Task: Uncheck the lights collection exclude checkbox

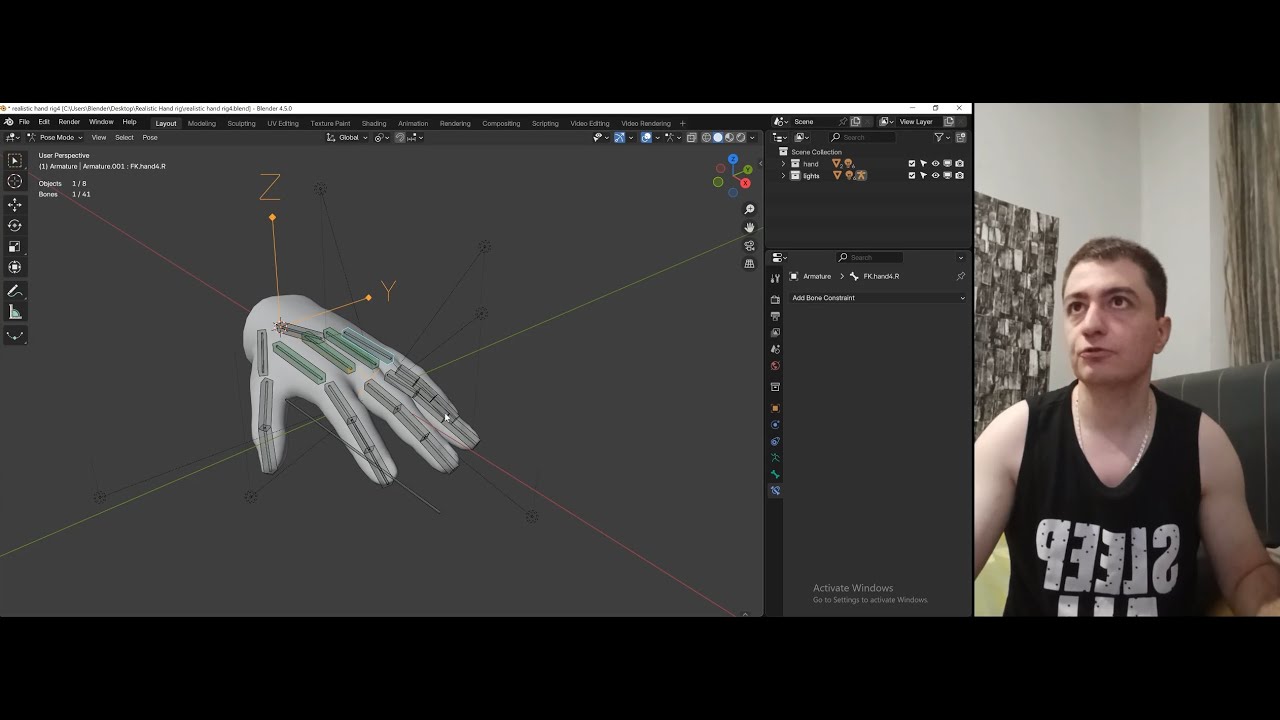Action: point(912,175)
